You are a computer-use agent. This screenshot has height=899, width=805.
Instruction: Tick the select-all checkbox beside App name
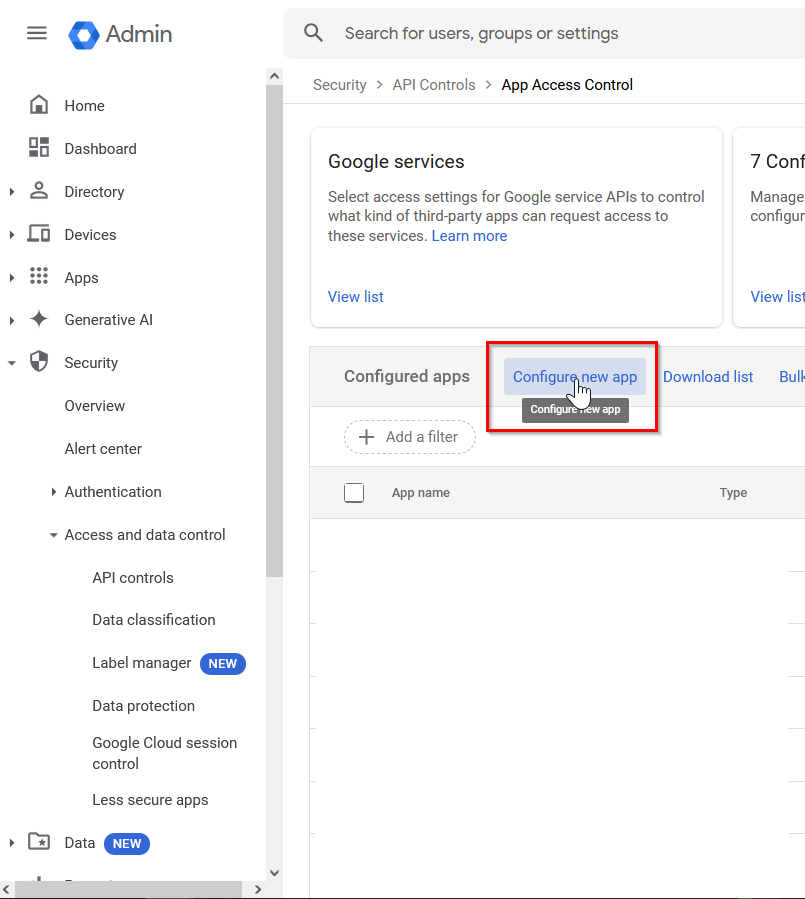pyautogui.click(x=354, y=492)
